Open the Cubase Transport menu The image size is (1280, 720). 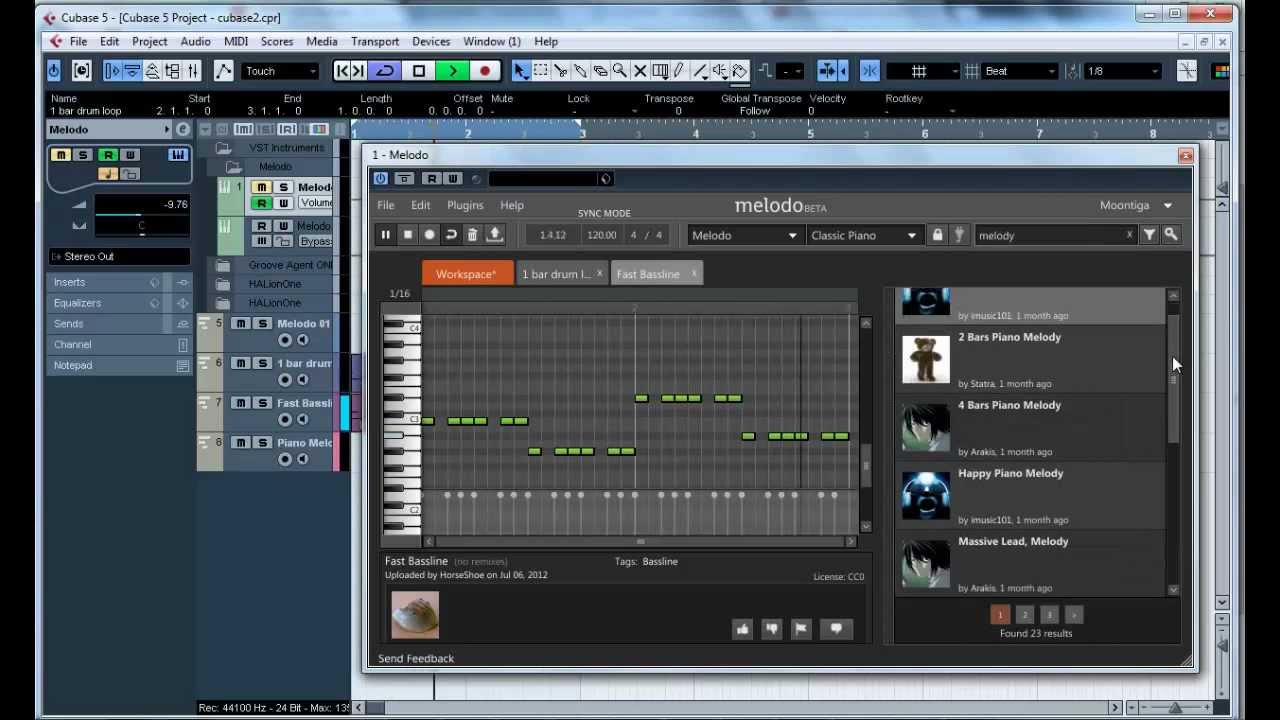pyautogui.click(x=375, y=41)
